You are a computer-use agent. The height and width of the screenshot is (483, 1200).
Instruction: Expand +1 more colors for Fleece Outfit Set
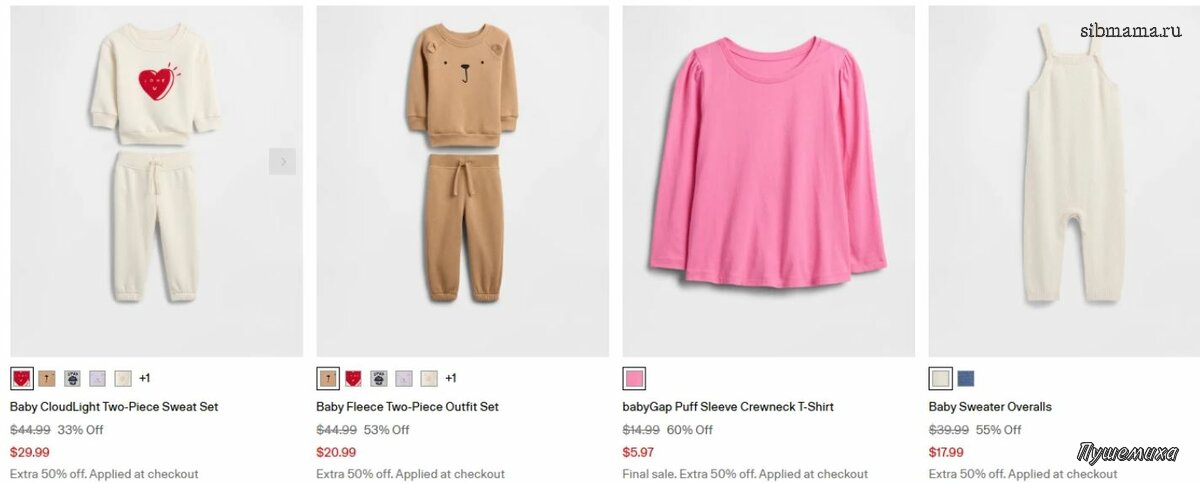tap(451, 378)
